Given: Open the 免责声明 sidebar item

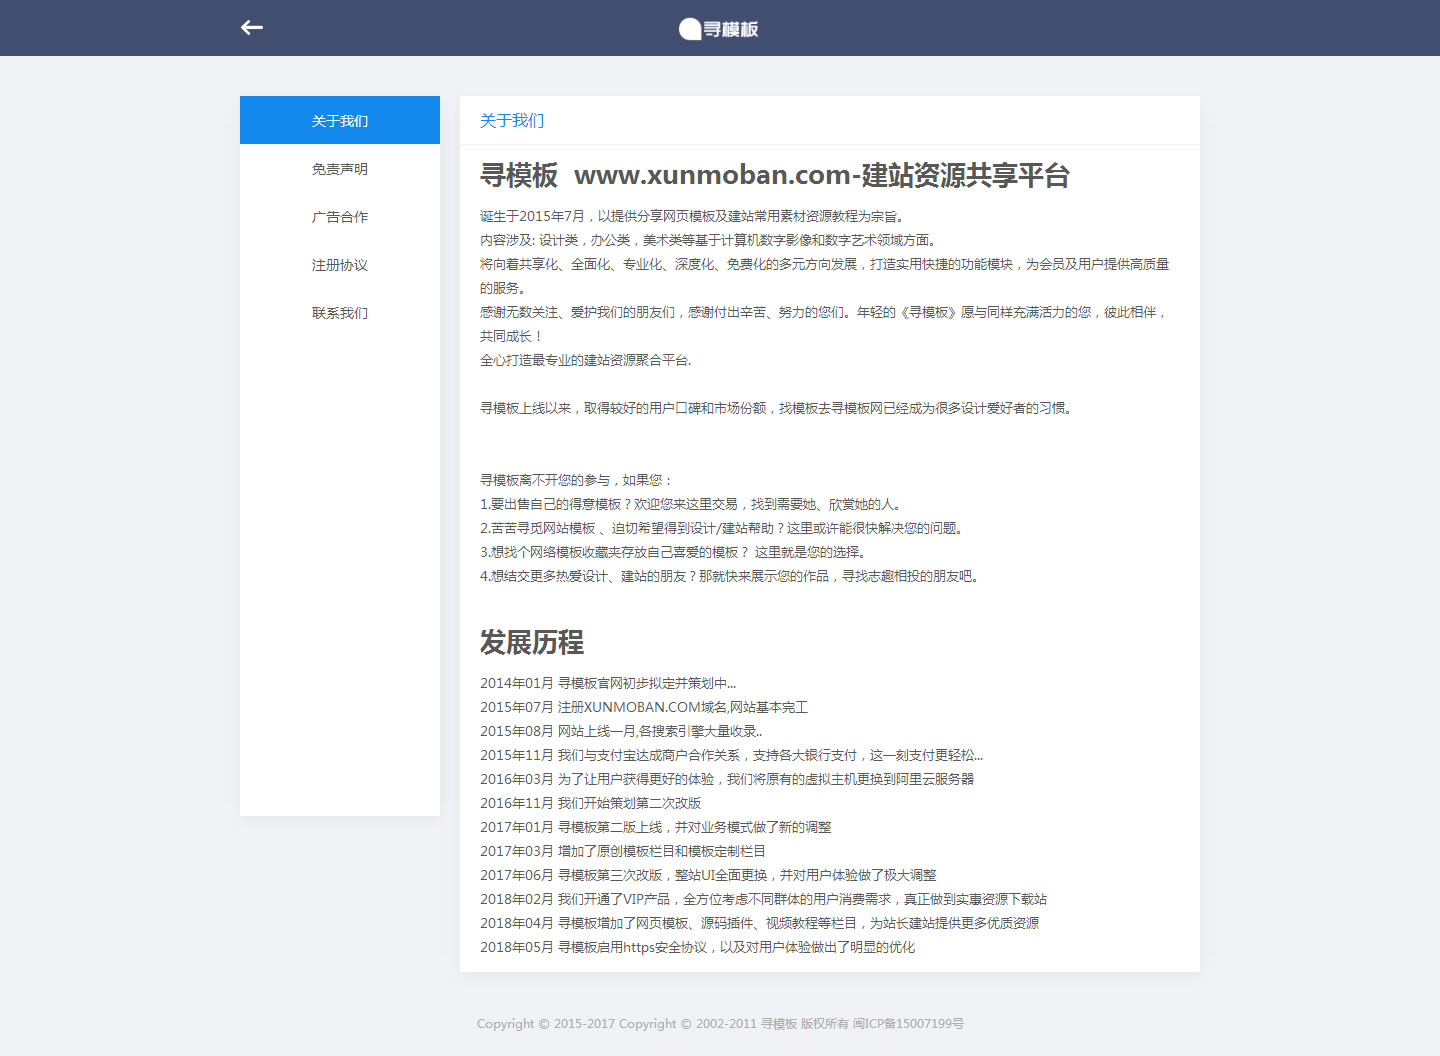Looking at the screenshot, I should tap(340, 169).
